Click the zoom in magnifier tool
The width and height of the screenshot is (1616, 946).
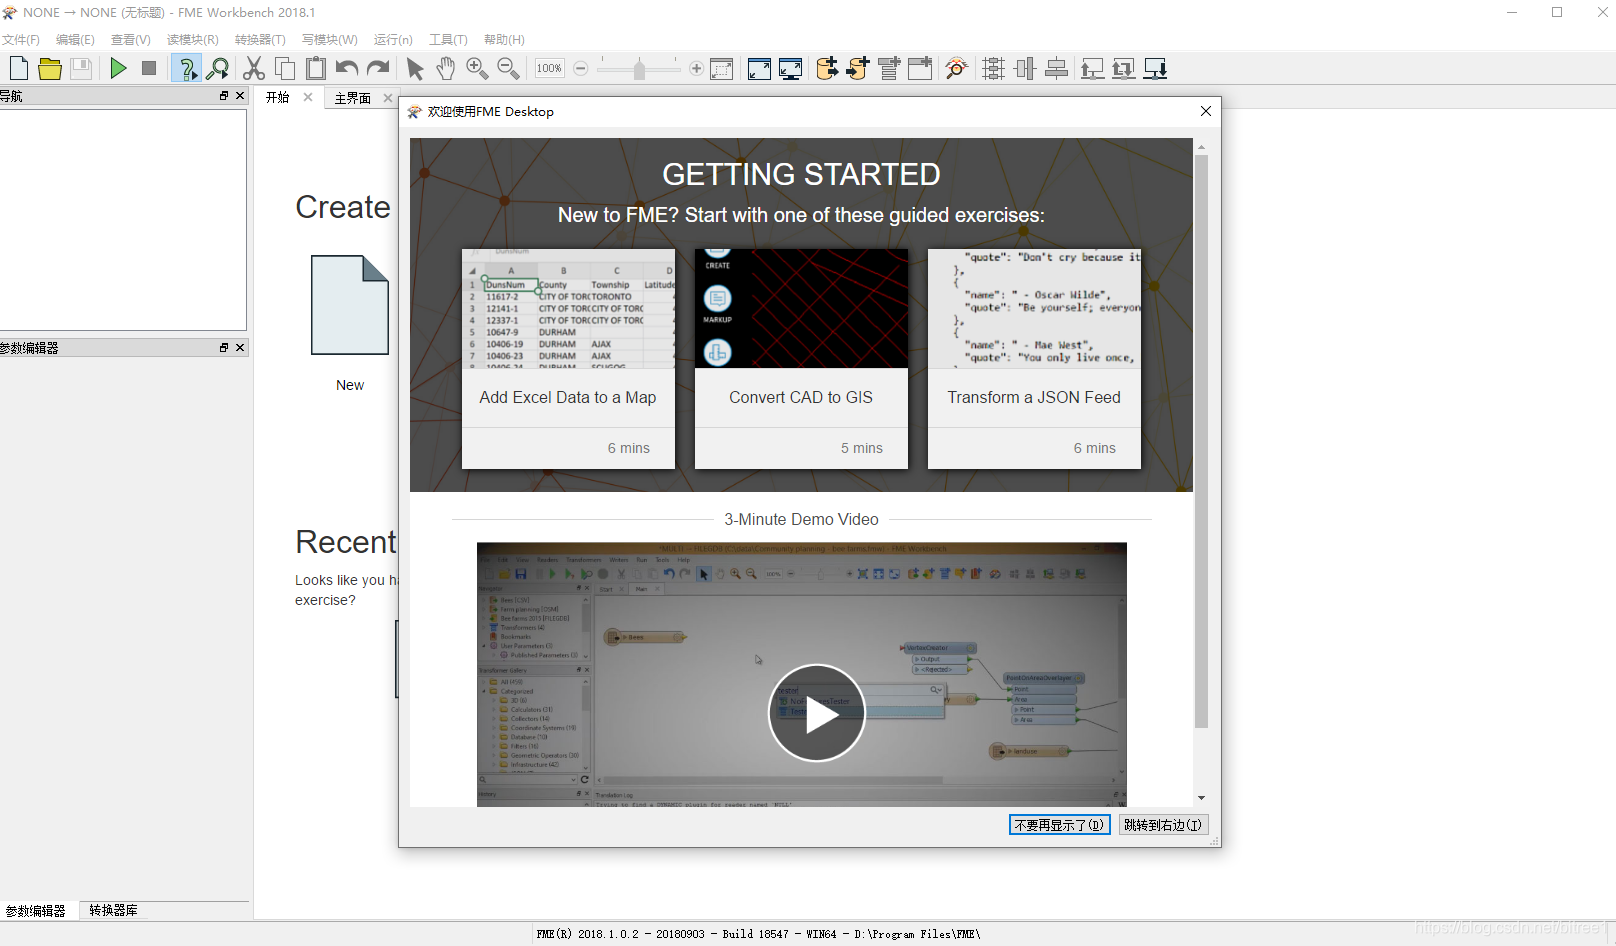pyautogui.click(x=477, y=68)
